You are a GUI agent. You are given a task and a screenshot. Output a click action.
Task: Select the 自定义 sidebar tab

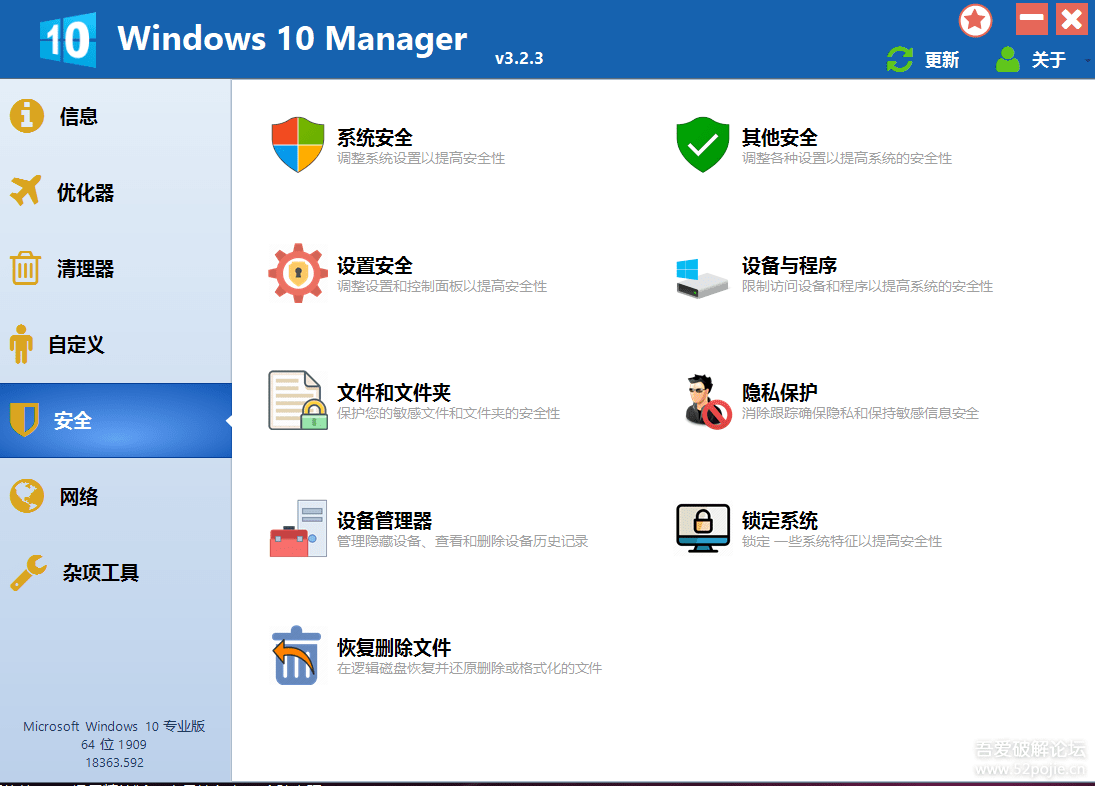116,344
